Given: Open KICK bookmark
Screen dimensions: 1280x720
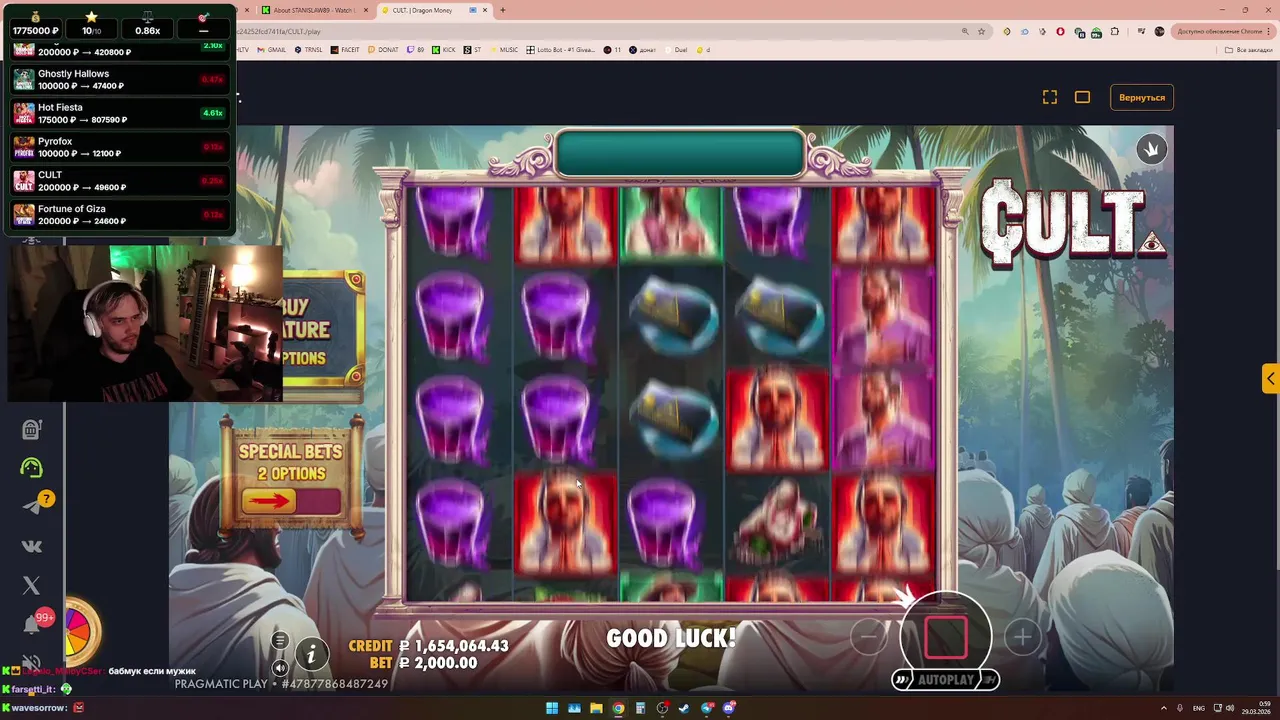Looking at the screenshot, I should tap(443, 50).
